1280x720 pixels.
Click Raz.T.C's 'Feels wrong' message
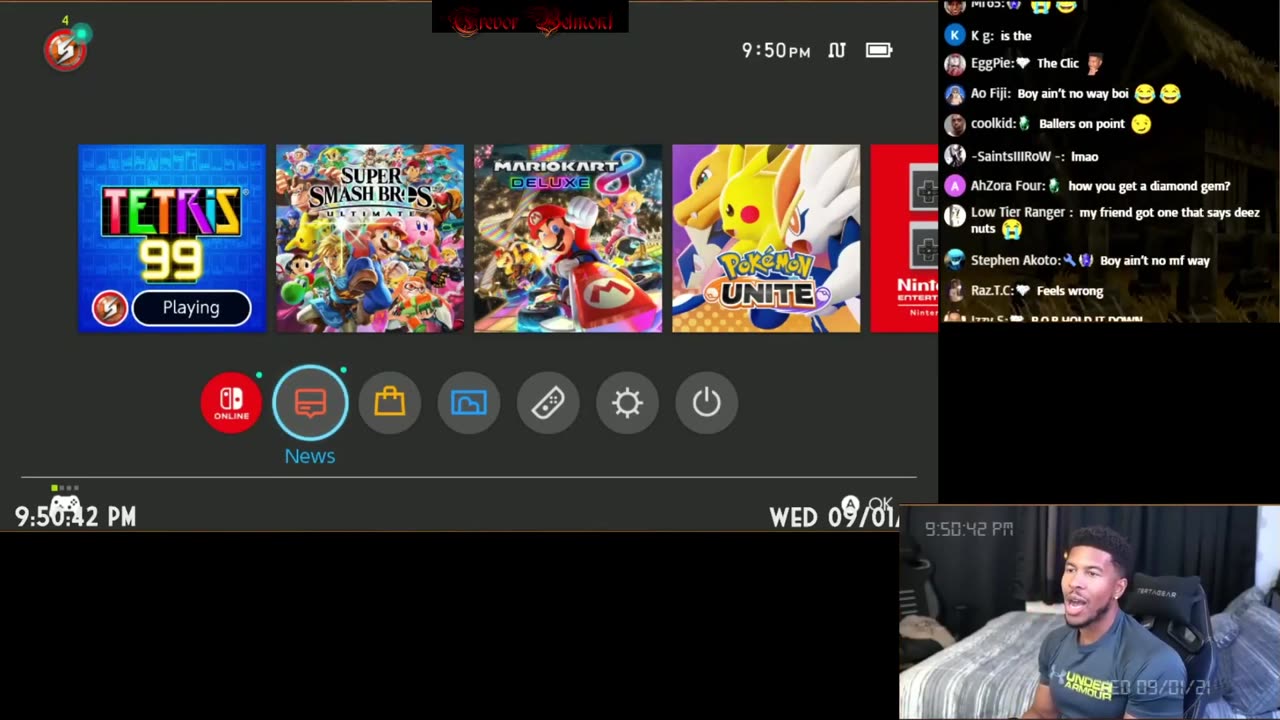click(1024, 291)
